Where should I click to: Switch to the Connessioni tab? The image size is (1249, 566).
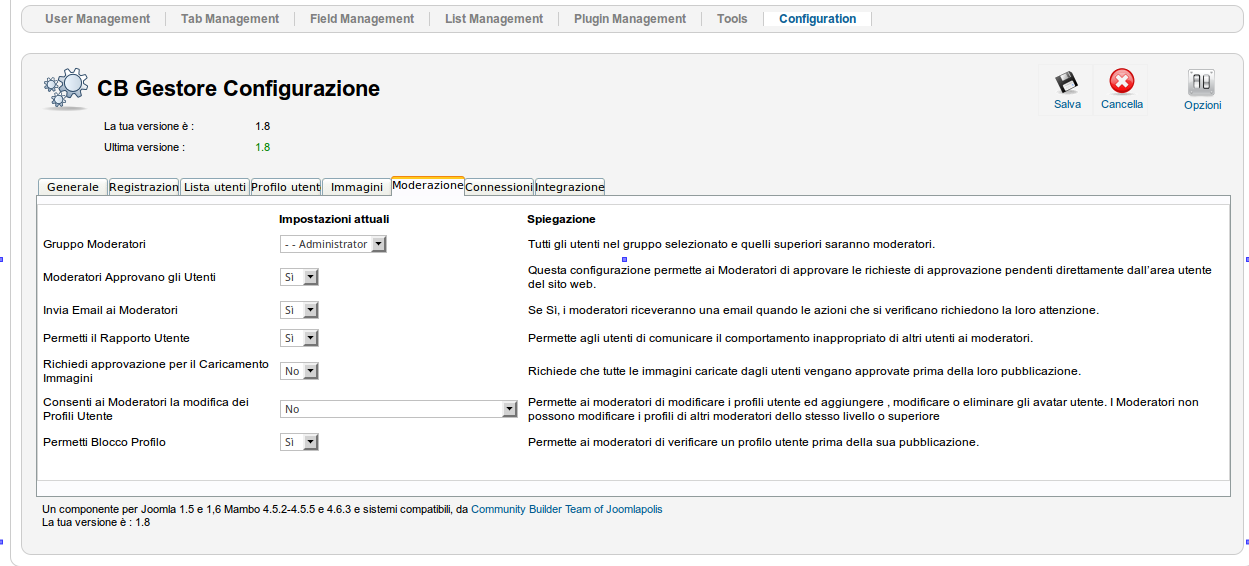point(499,187)
